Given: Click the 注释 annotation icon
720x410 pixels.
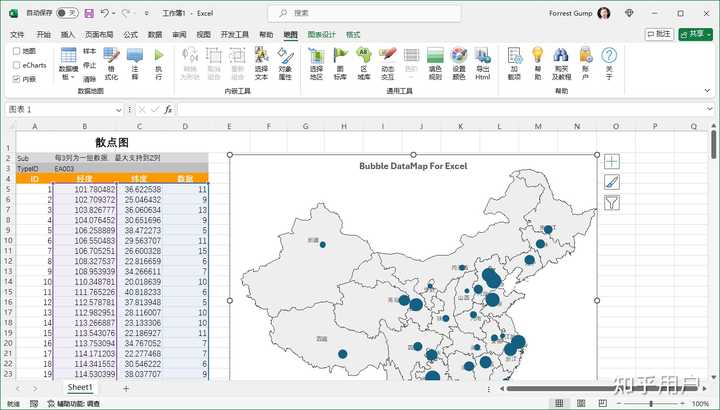Looking at the screenshot, I should pos(135,64).
